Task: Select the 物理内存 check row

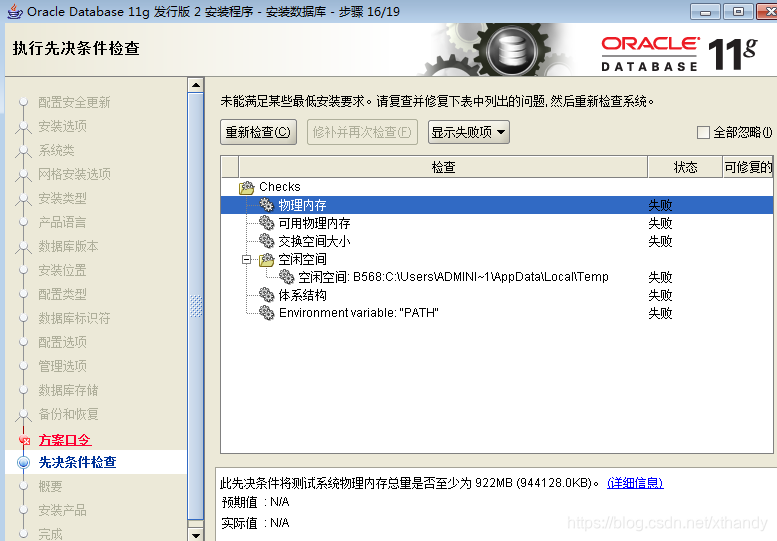Action: point(497,205)
